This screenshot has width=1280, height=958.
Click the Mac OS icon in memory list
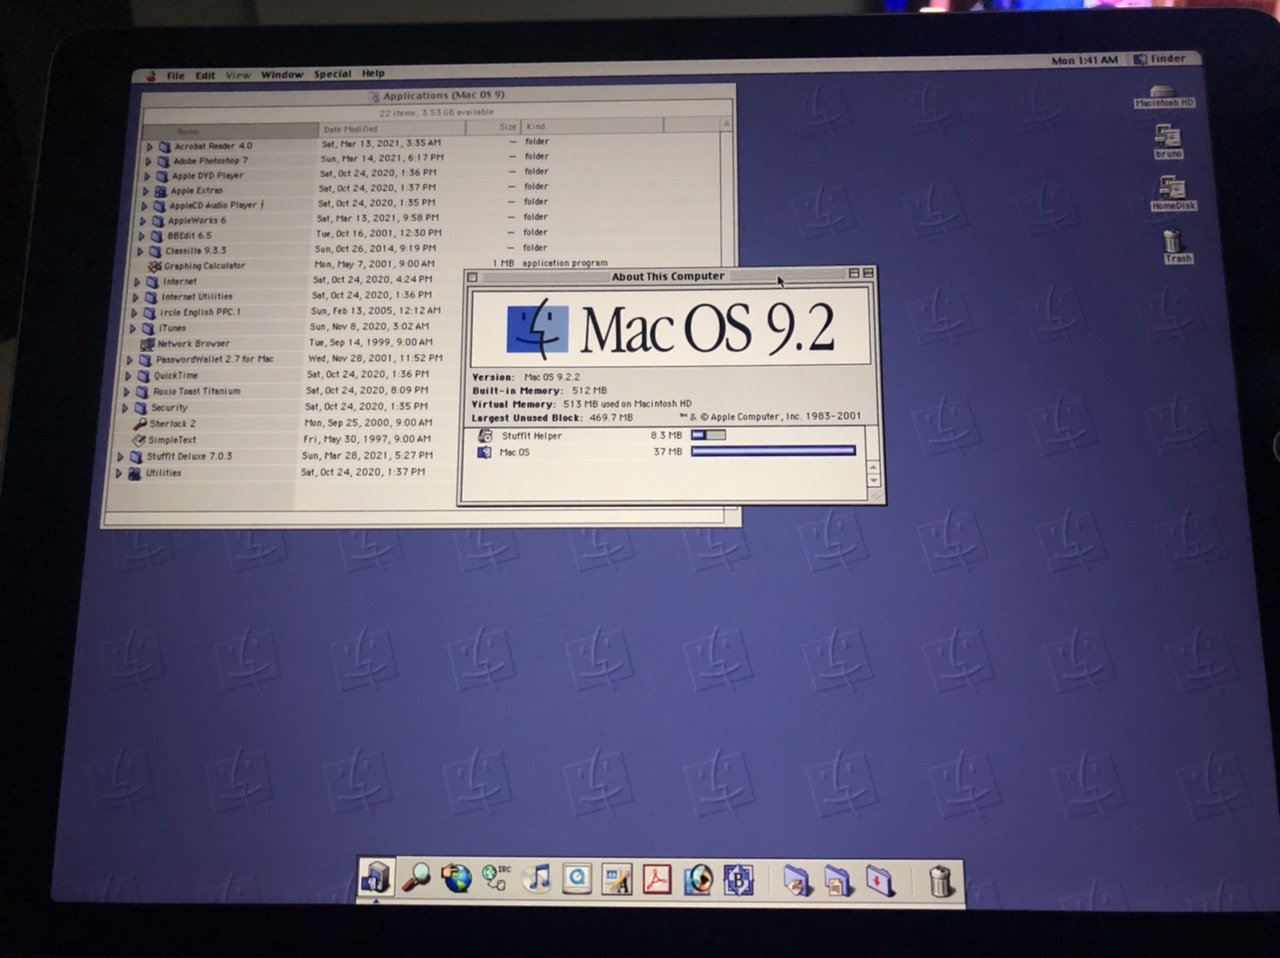tap(484, 452)
